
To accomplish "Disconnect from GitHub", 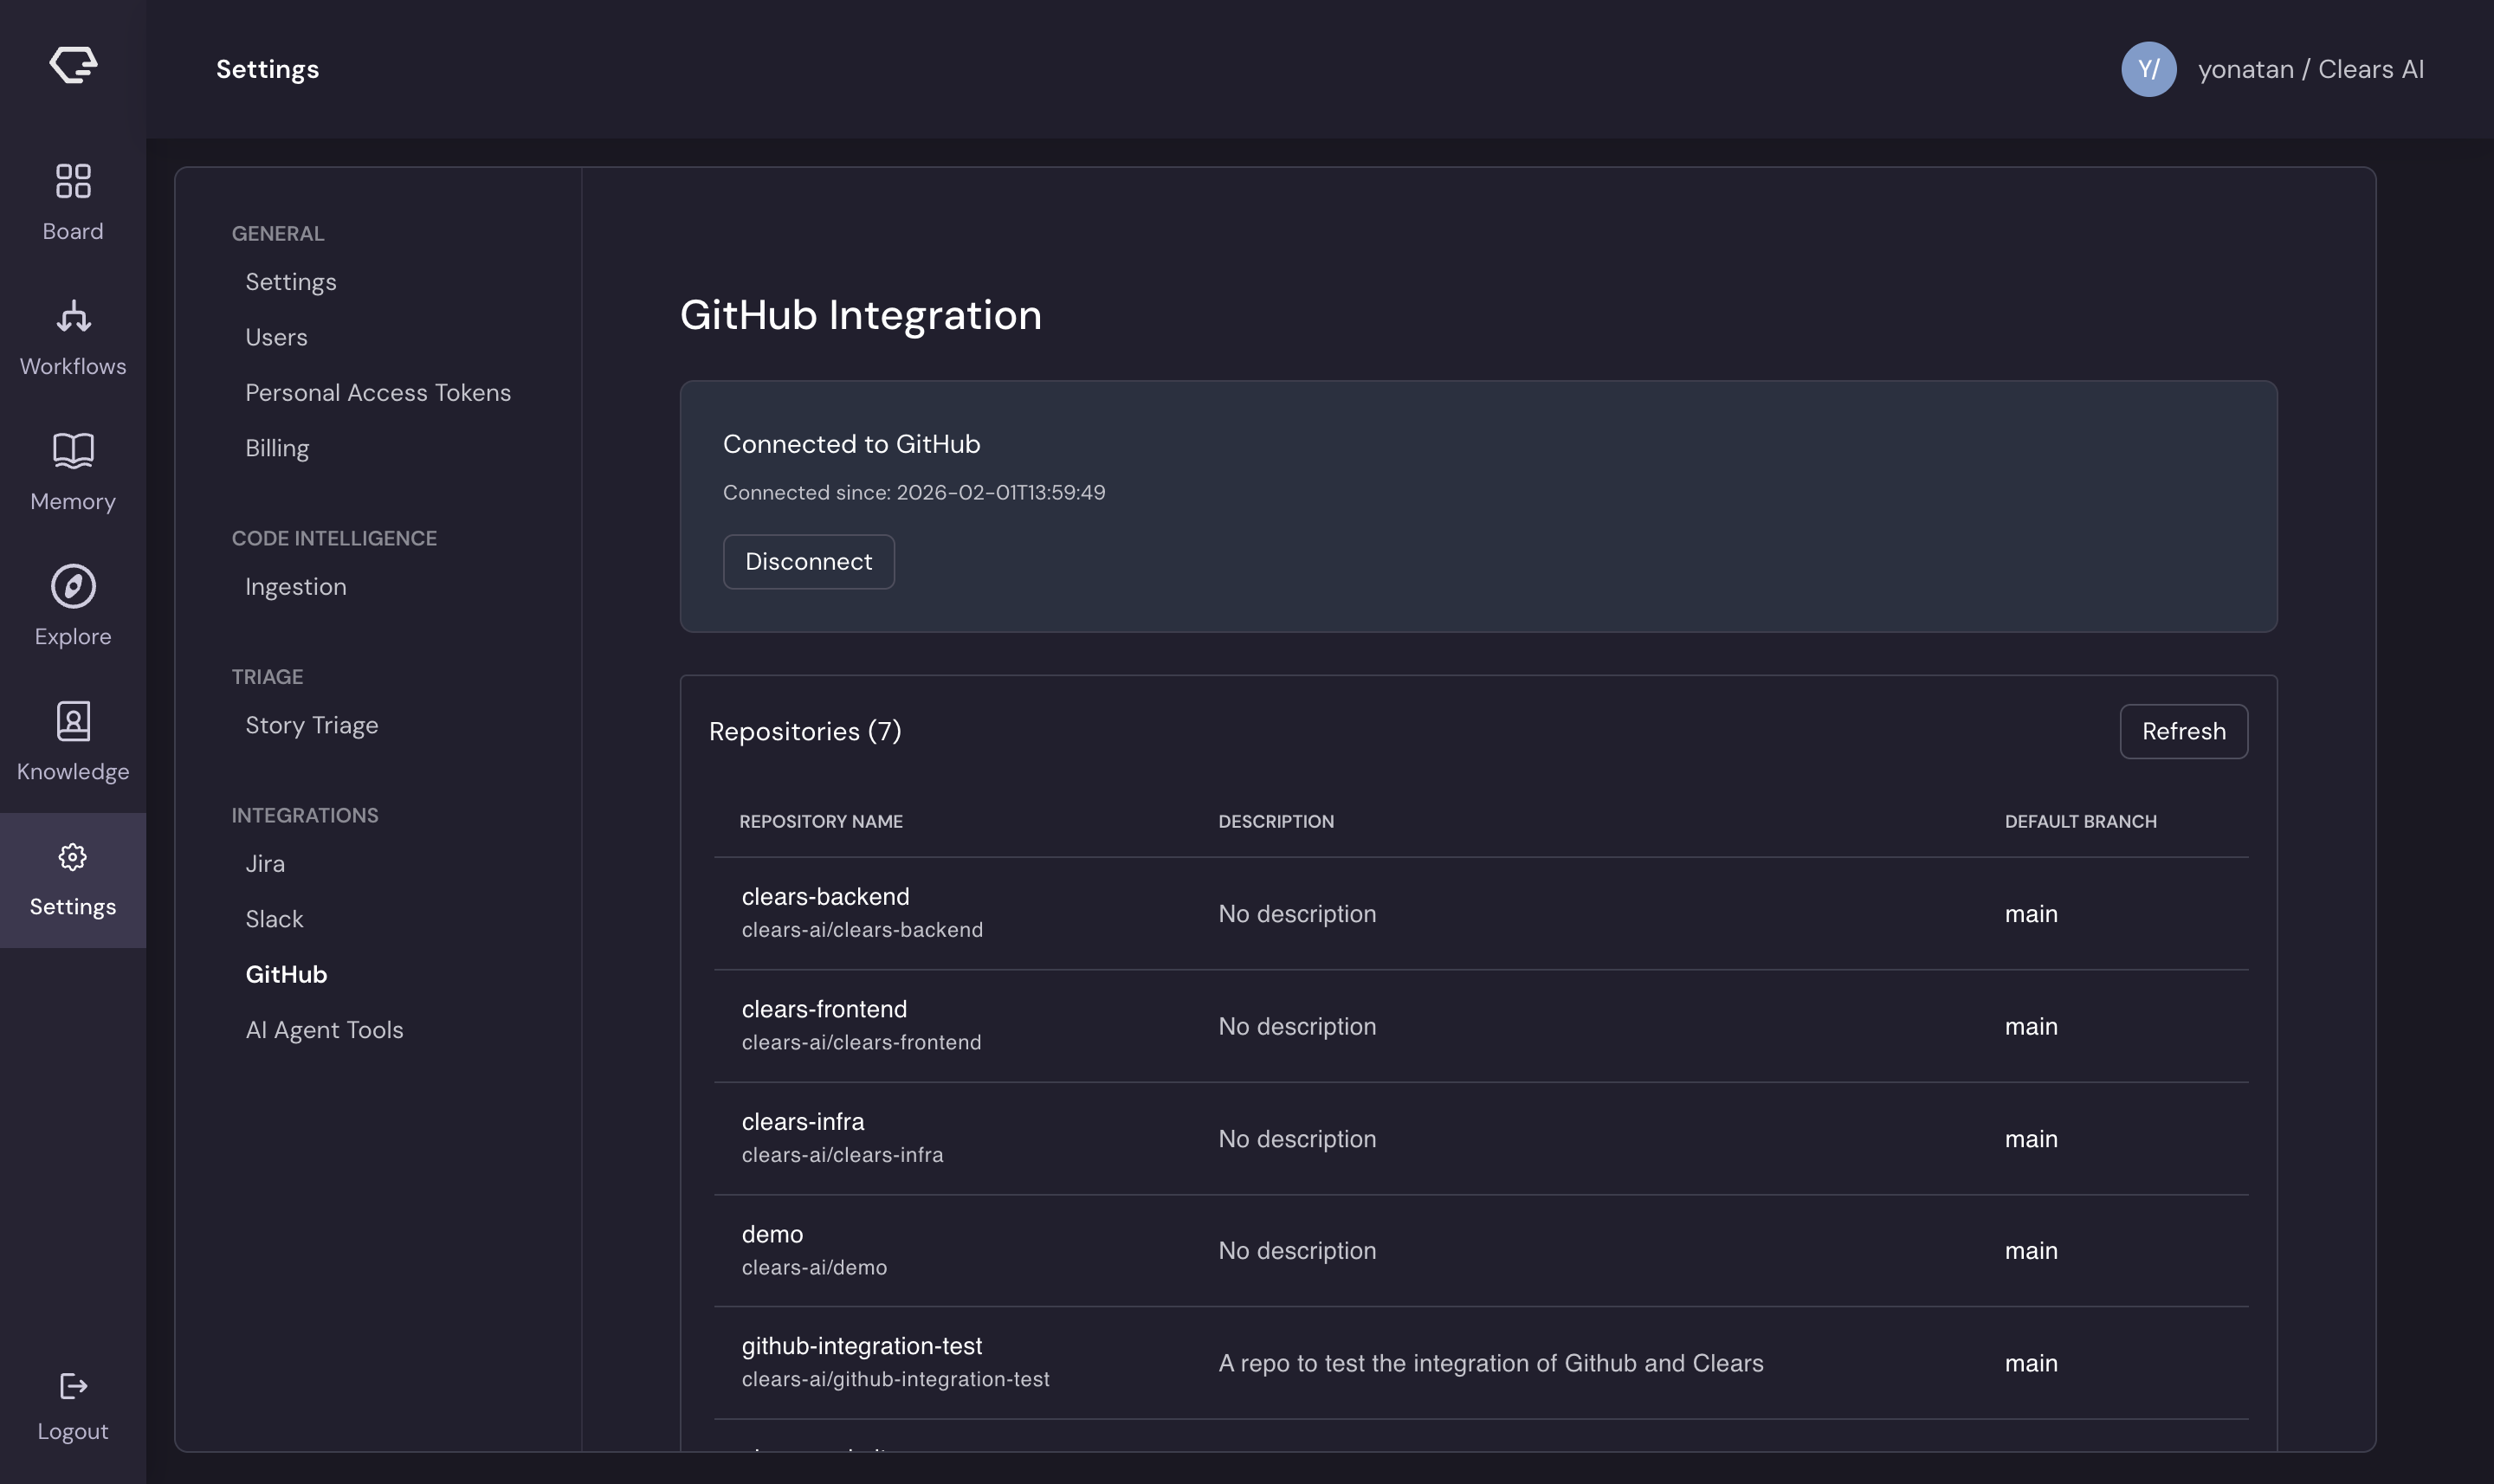I will pyautogui.click(x=808, y=562).
